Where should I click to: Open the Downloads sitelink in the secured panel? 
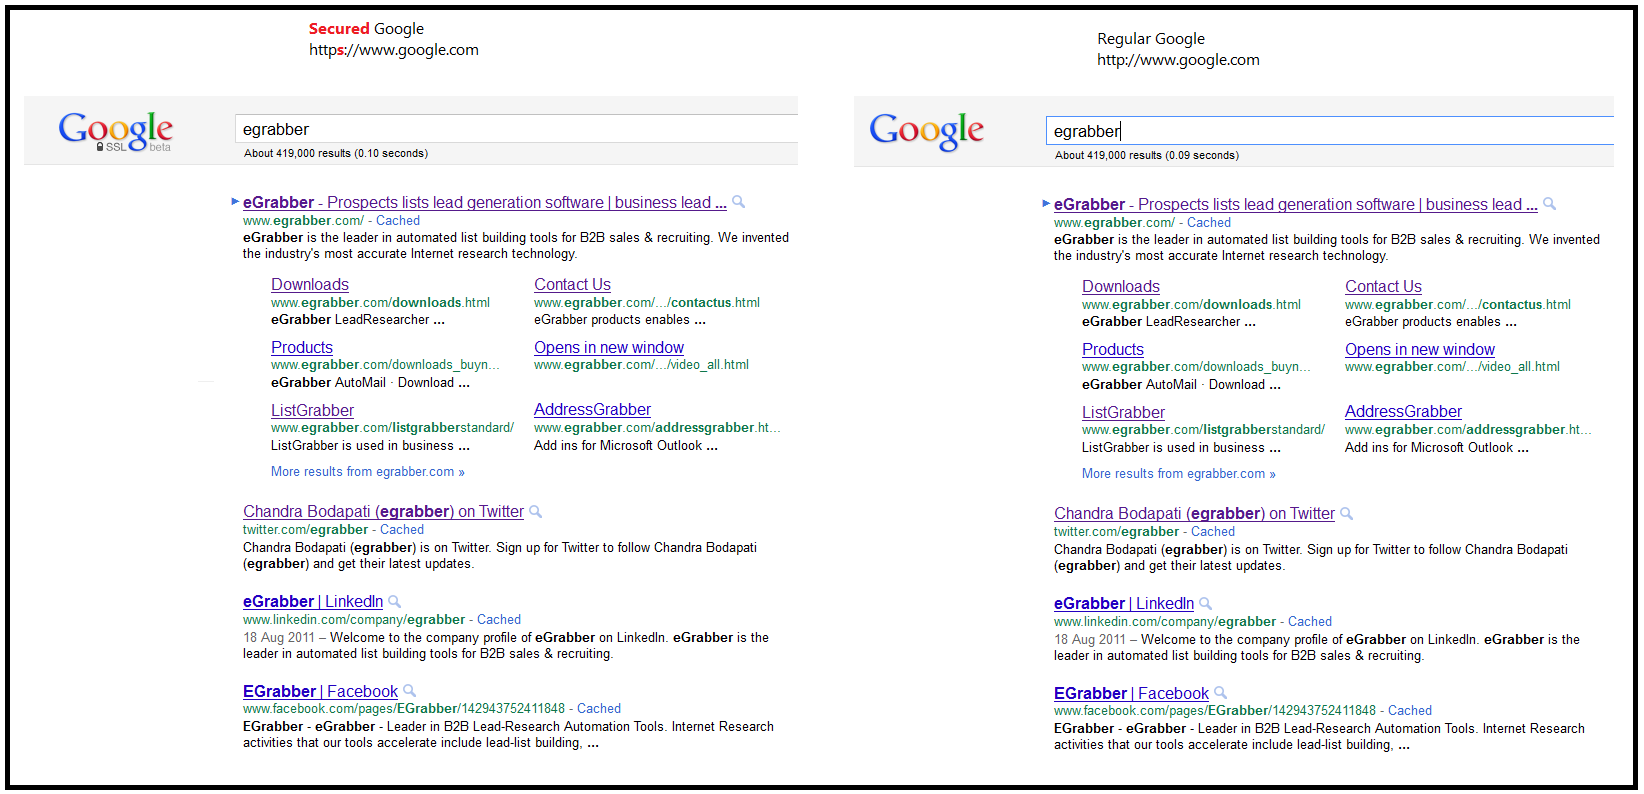pos(310,285)
